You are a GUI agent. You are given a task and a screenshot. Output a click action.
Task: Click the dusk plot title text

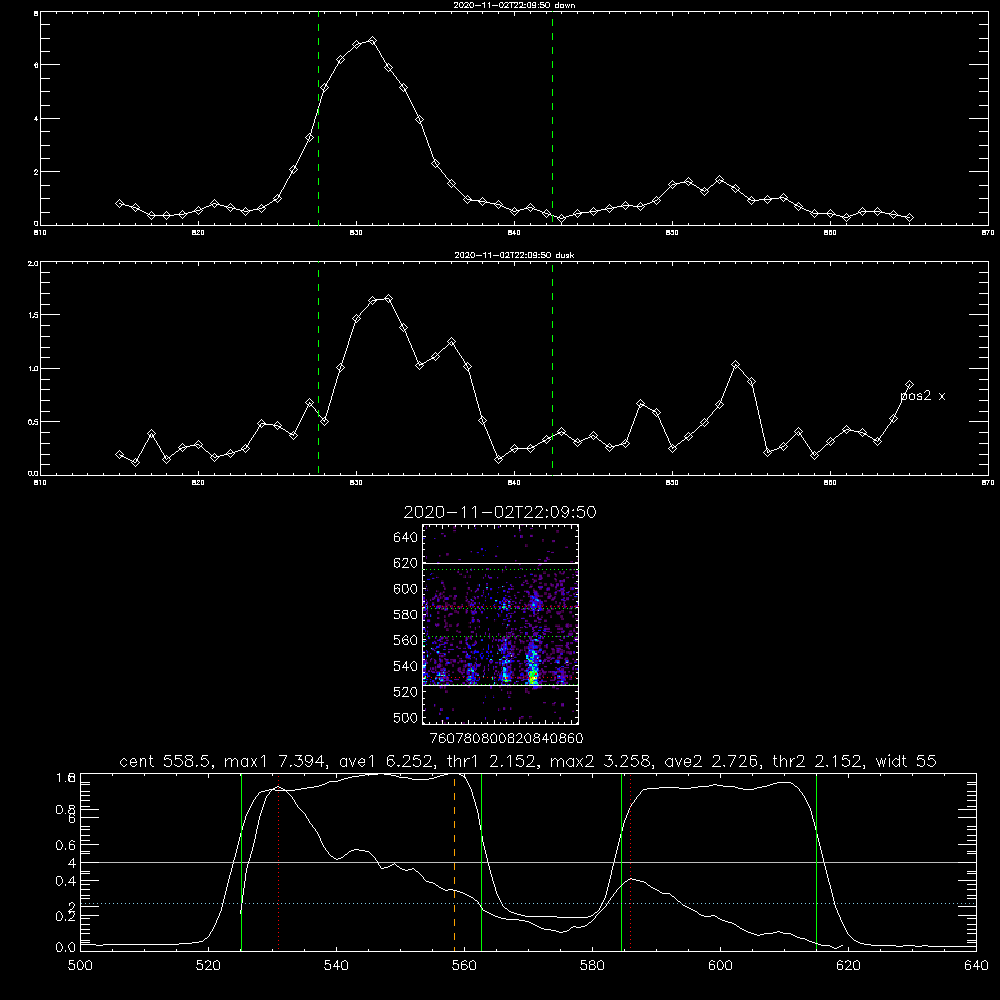click(x=514, y=254)
